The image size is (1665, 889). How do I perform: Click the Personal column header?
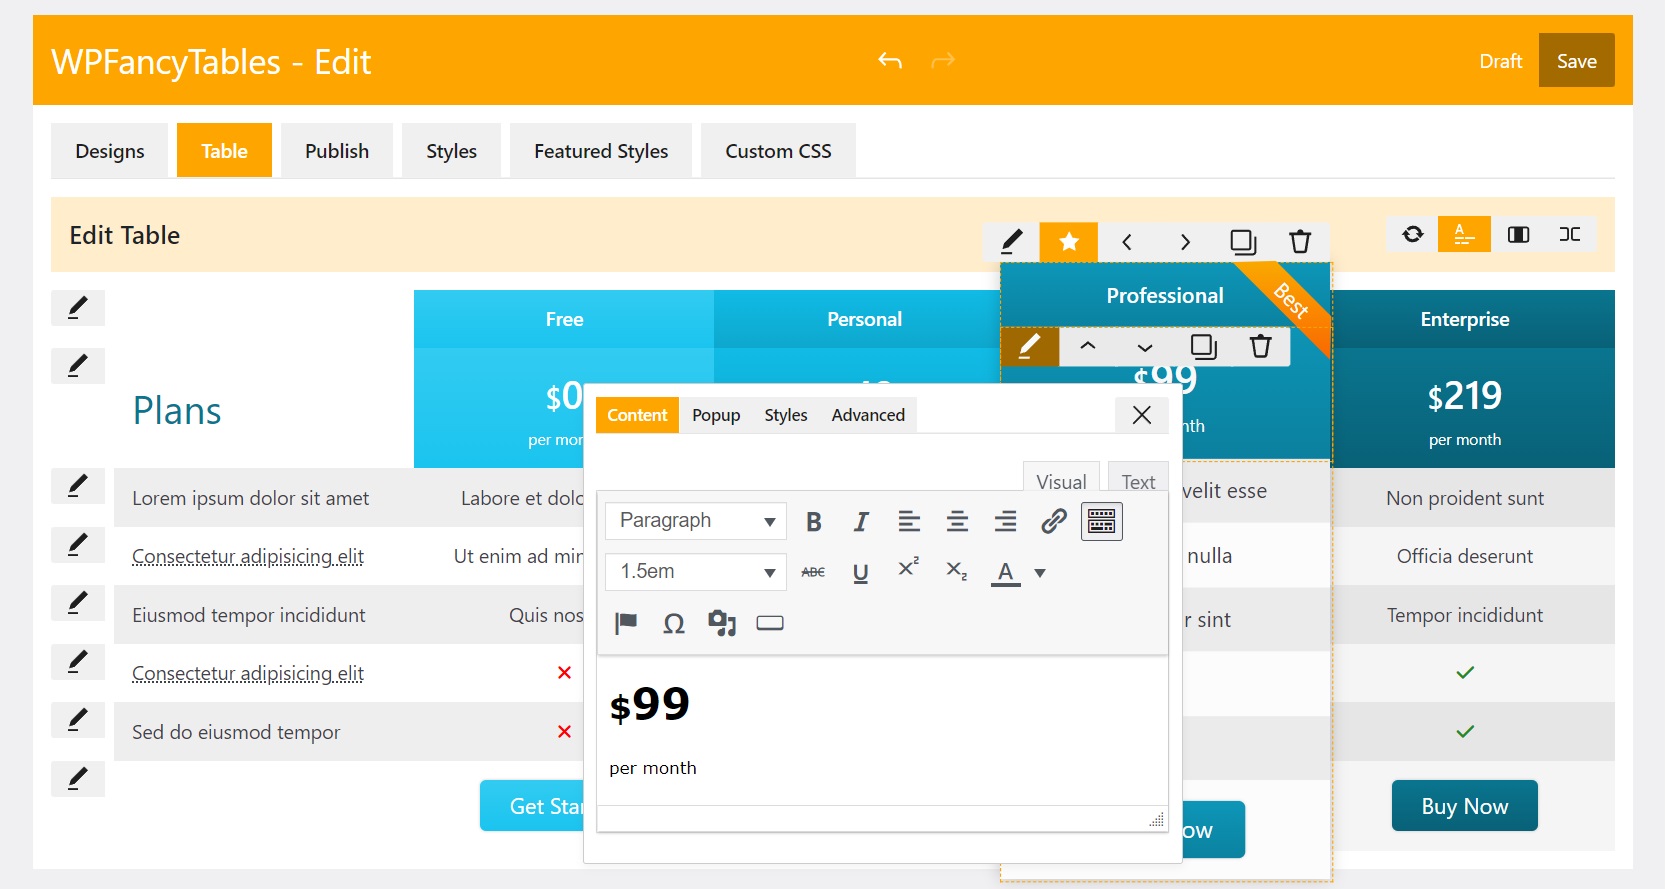tap(864, 319)
